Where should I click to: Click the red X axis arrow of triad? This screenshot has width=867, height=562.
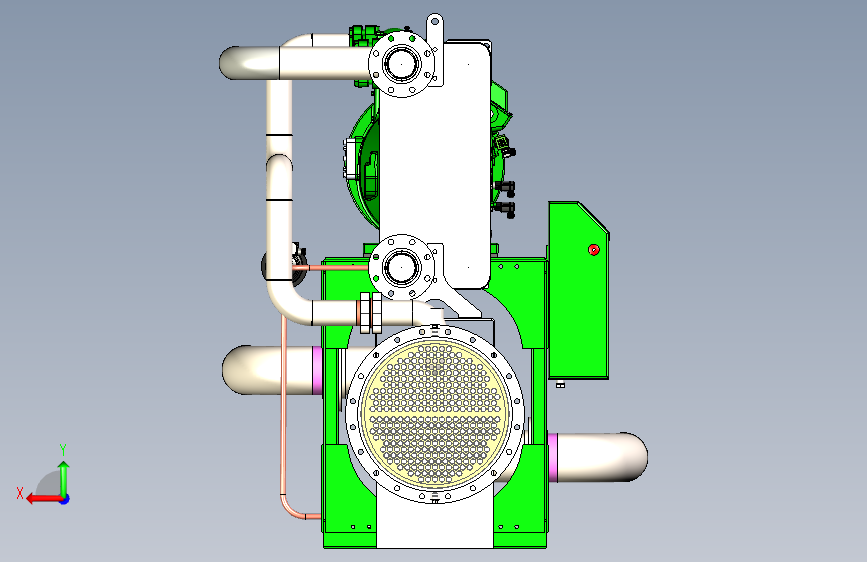[44, 499]
